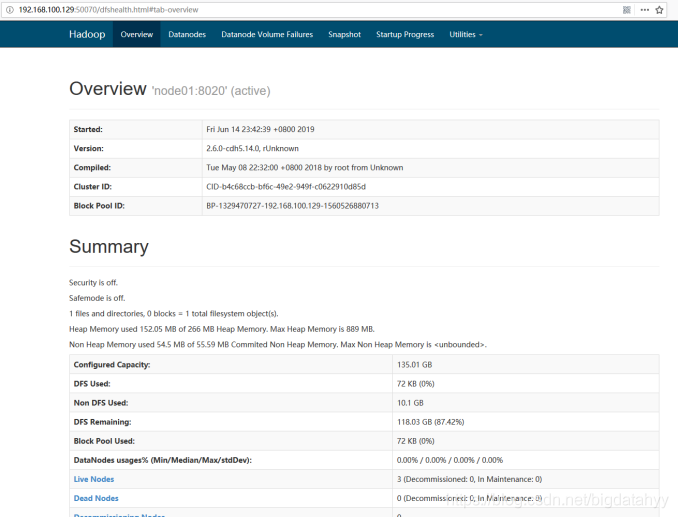
Task: Click the 'Safemode is off.' line
Action: 97,298
